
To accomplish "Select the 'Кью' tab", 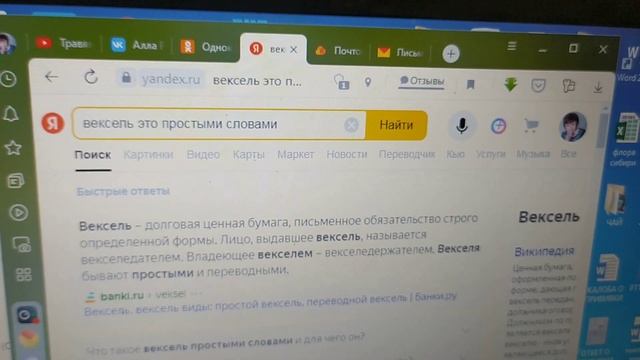I will point(456,154).
